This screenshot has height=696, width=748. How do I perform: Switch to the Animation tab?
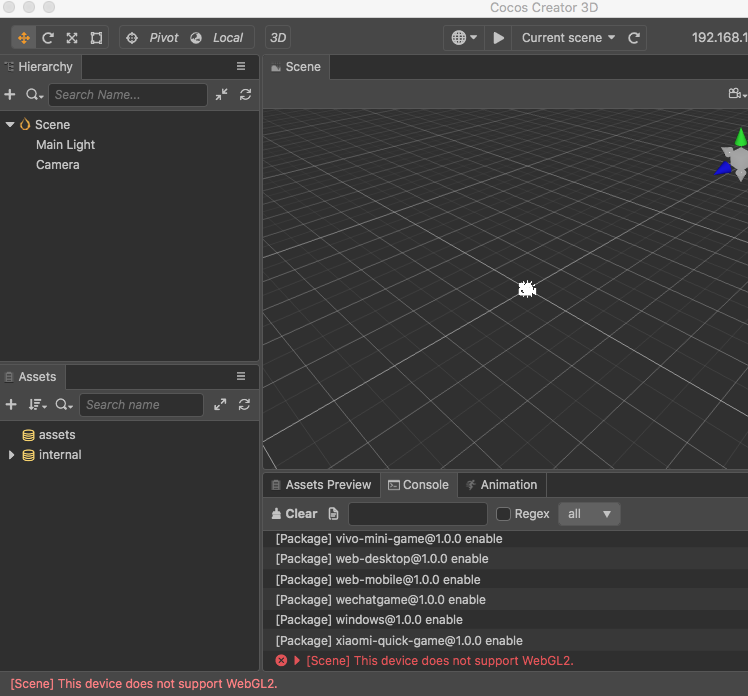pos(502,485)
